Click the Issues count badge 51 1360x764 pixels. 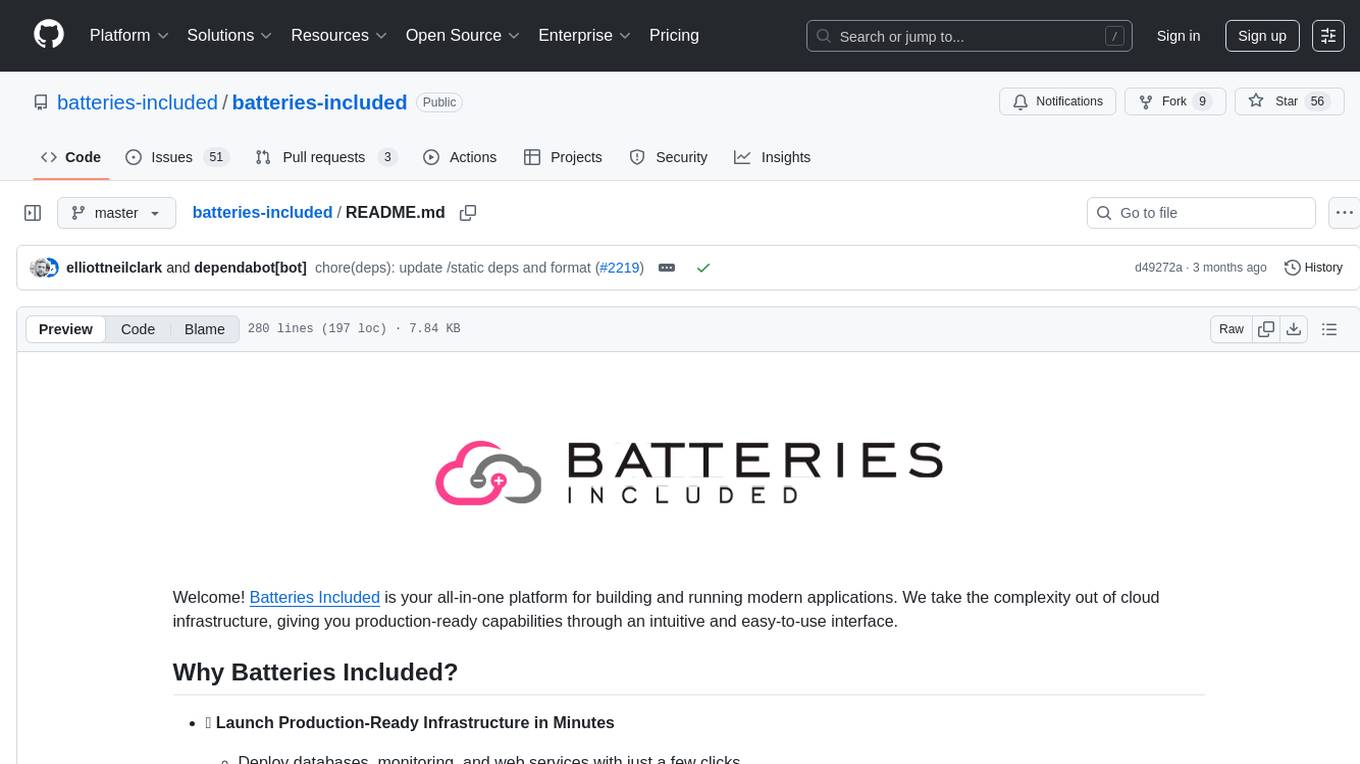click(x=215, y=157)
